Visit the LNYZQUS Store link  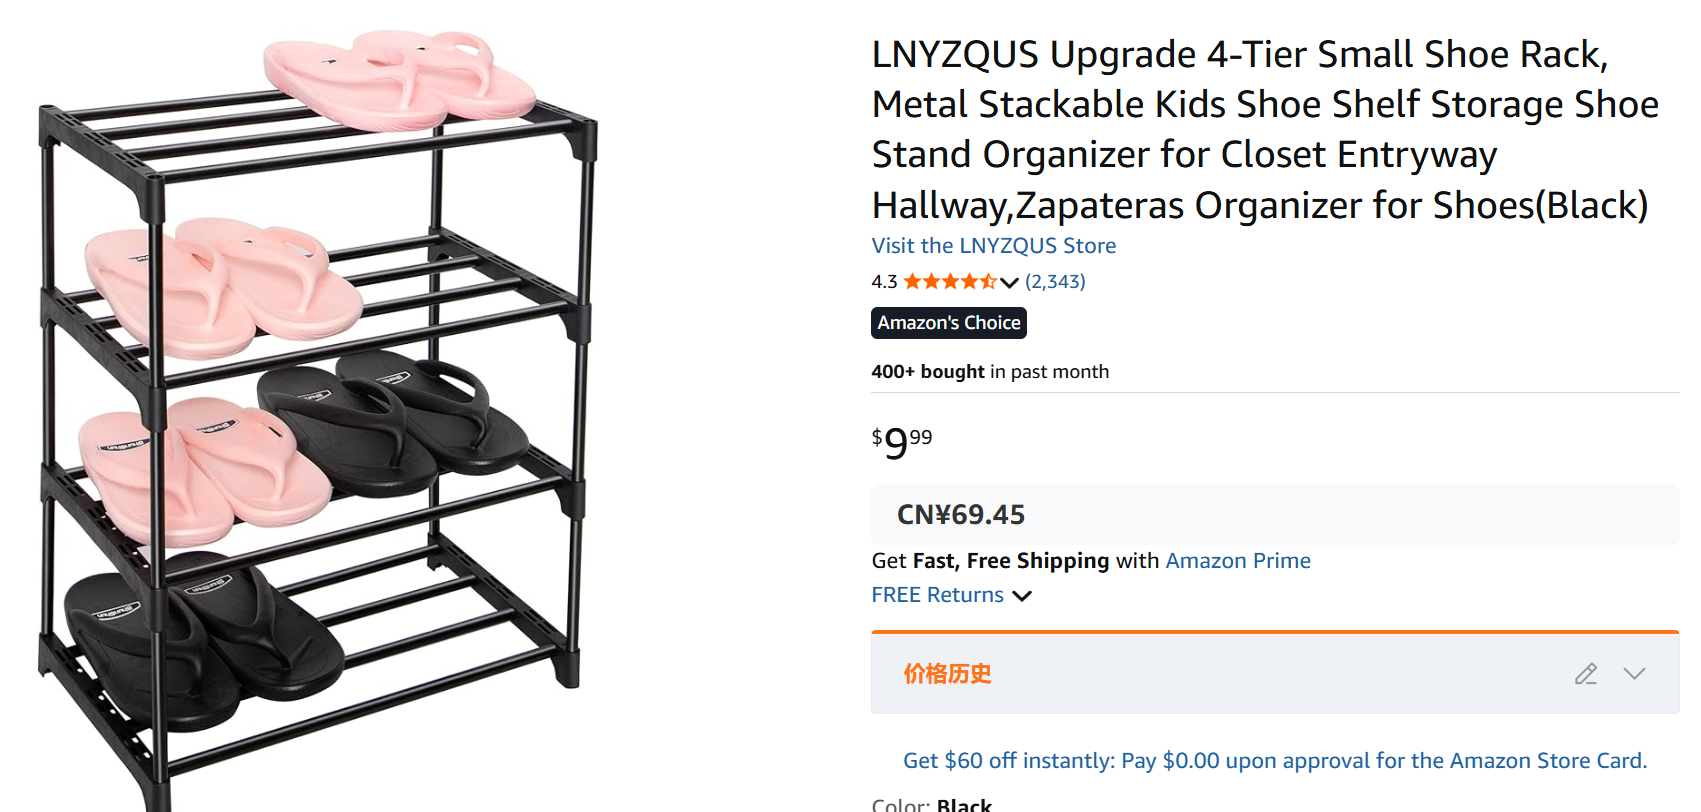[x=993, y=246]
